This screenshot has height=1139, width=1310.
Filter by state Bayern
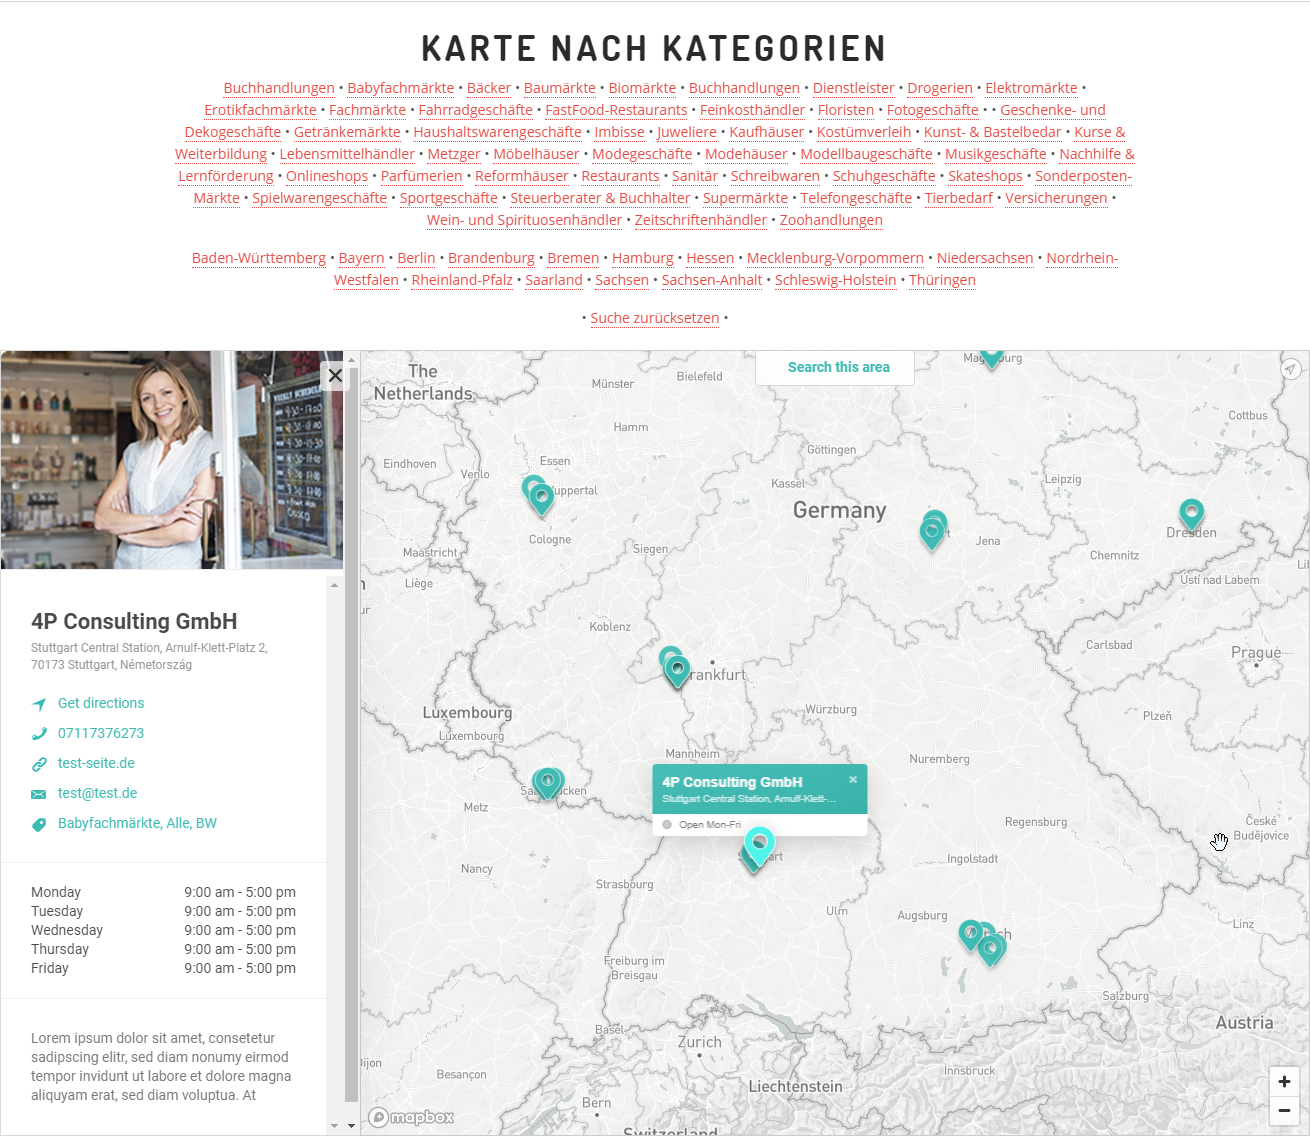[x=361, y=258]
